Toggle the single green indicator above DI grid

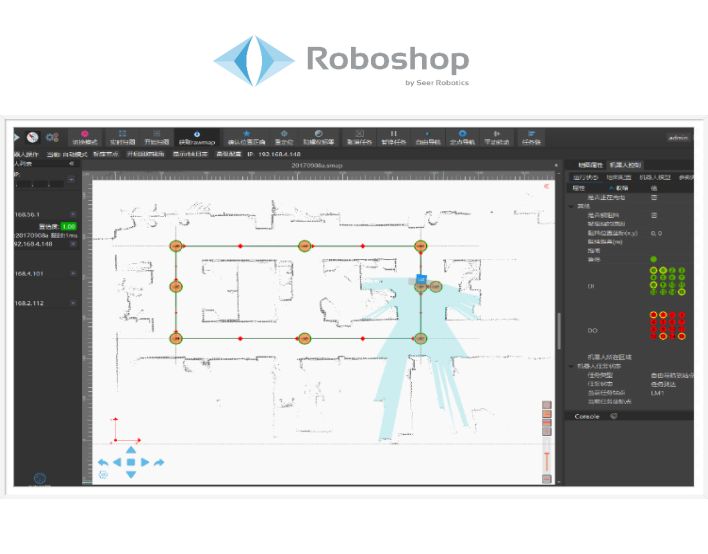pyautogui.click(x=654, y=260)
